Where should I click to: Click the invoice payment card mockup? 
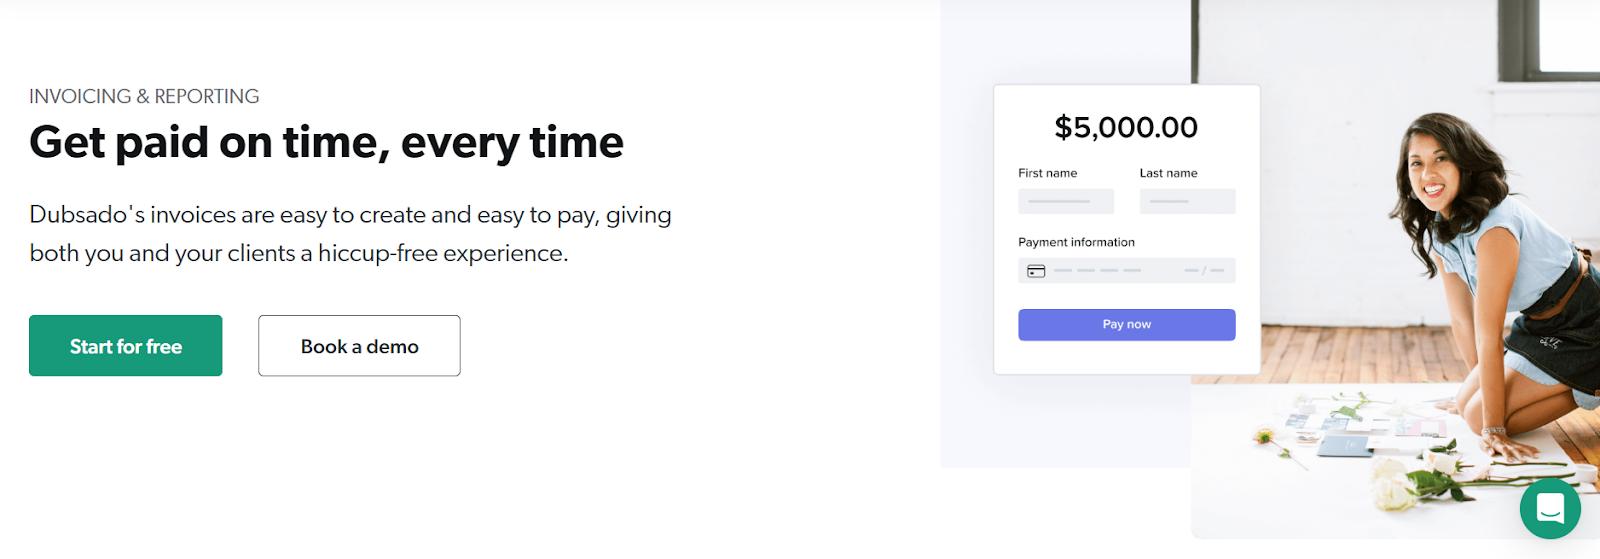coord(1127,230)
